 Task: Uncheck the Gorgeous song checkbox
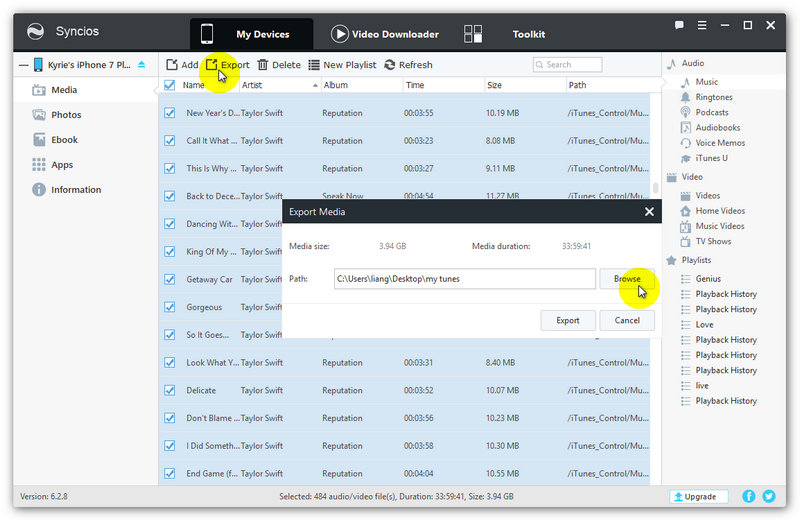169,307
